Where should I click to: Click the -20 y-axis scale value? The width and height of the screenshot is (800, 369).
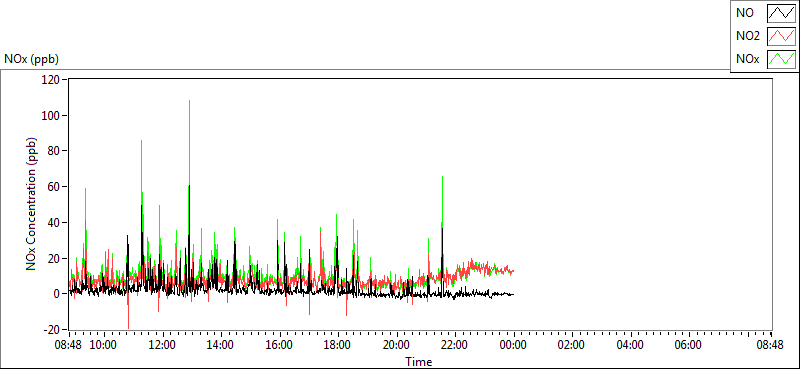pyautogui.click(x=53, y=330)
